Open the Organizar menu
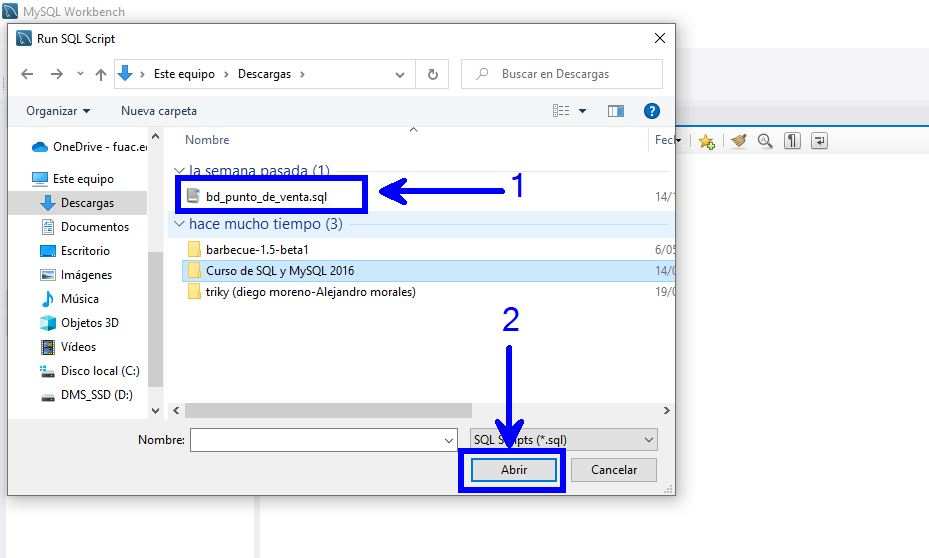Image resolution: width=929 pixels, height=558 pixels. point(58,111)
